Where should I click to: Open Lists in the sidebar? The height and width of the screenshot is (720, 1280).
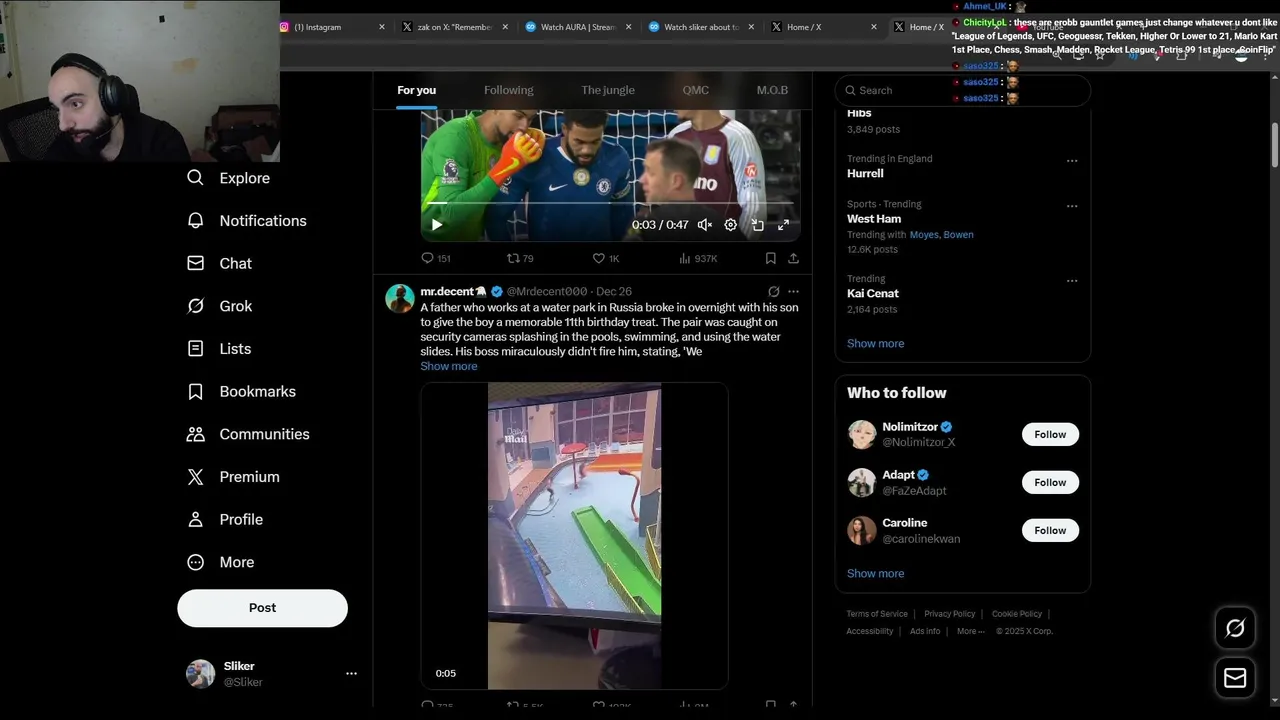click(x=219, y=349)
